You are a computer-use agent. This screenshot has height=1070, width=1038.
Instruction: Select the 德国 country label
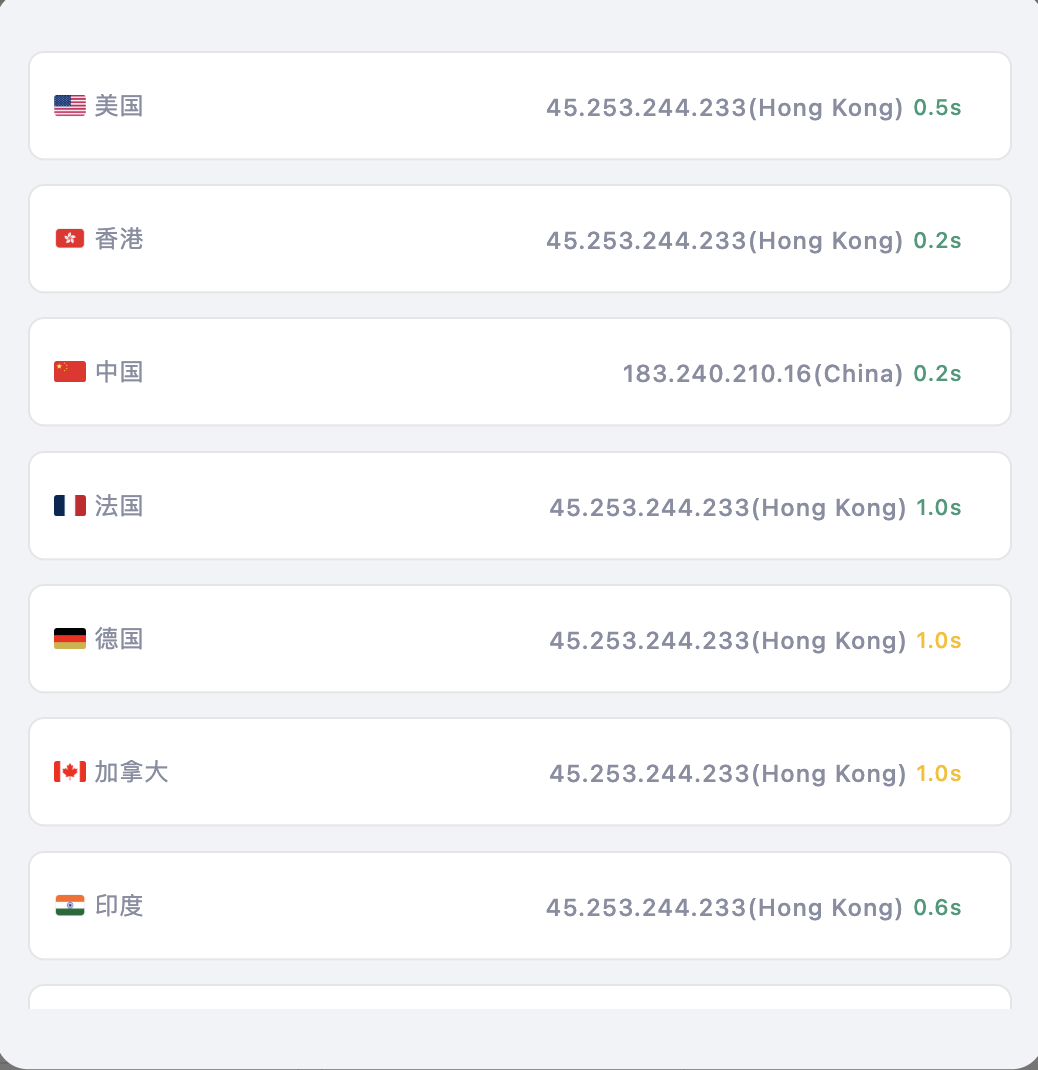tap(119, 639)
